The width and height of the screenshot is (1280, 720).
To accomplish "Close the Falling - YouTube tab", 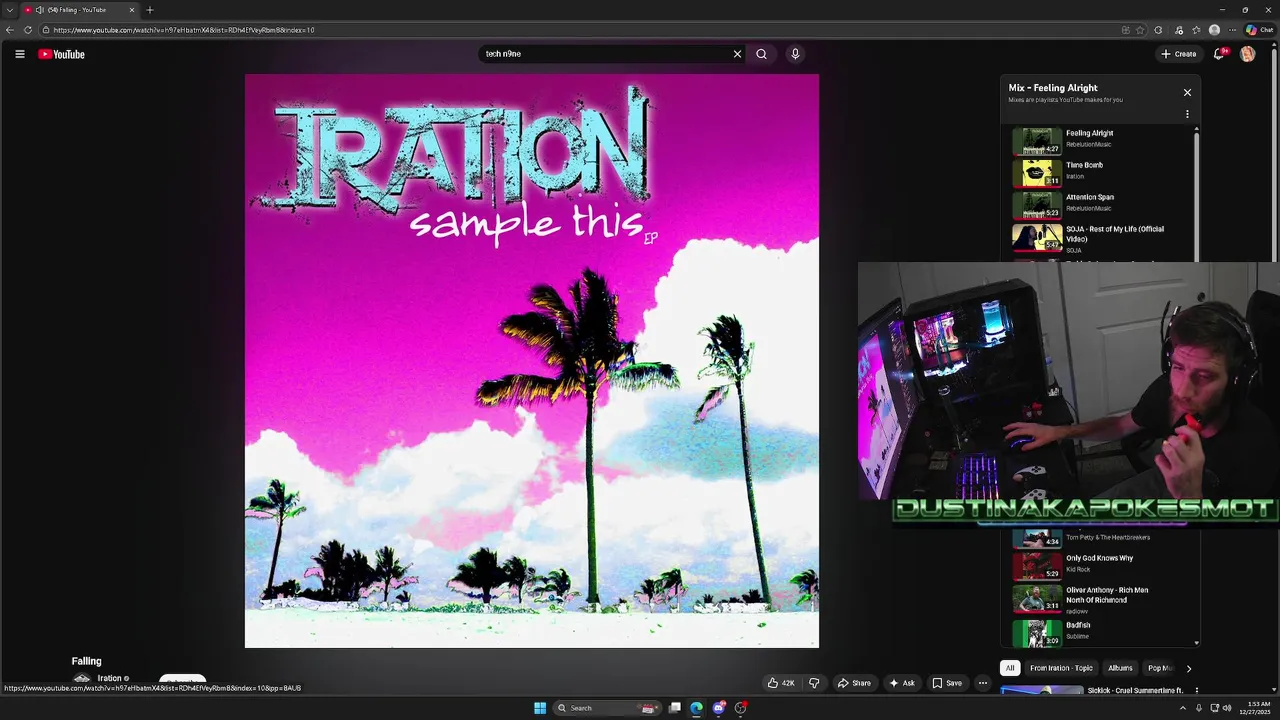I will coord(131,10).
